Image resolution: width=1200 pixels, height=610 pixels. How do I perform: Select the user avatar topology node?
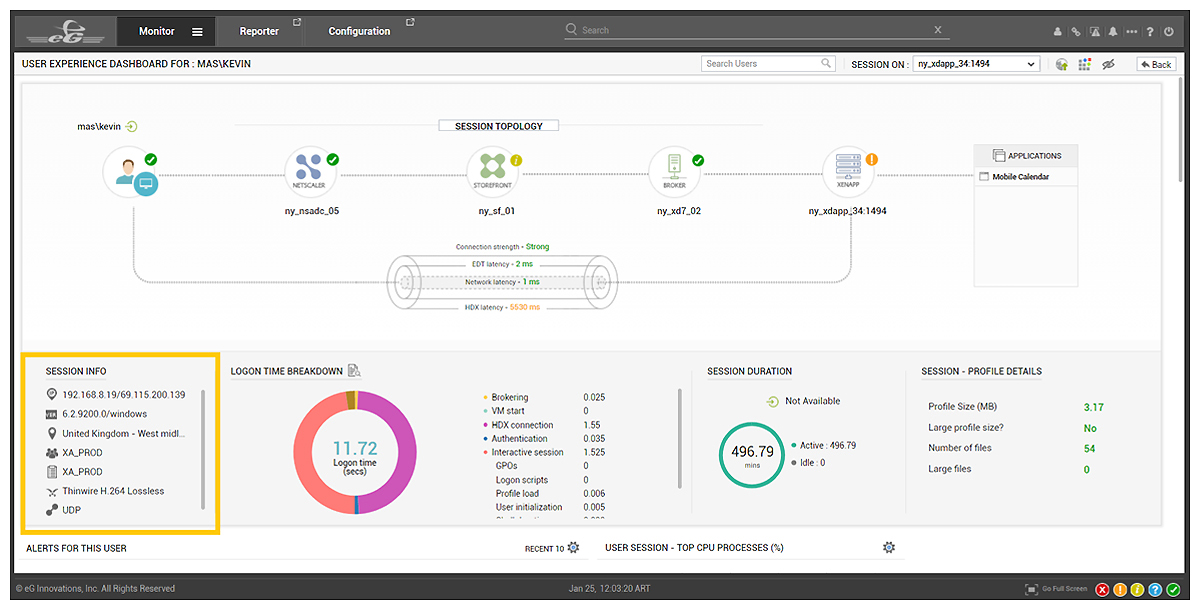131,173
